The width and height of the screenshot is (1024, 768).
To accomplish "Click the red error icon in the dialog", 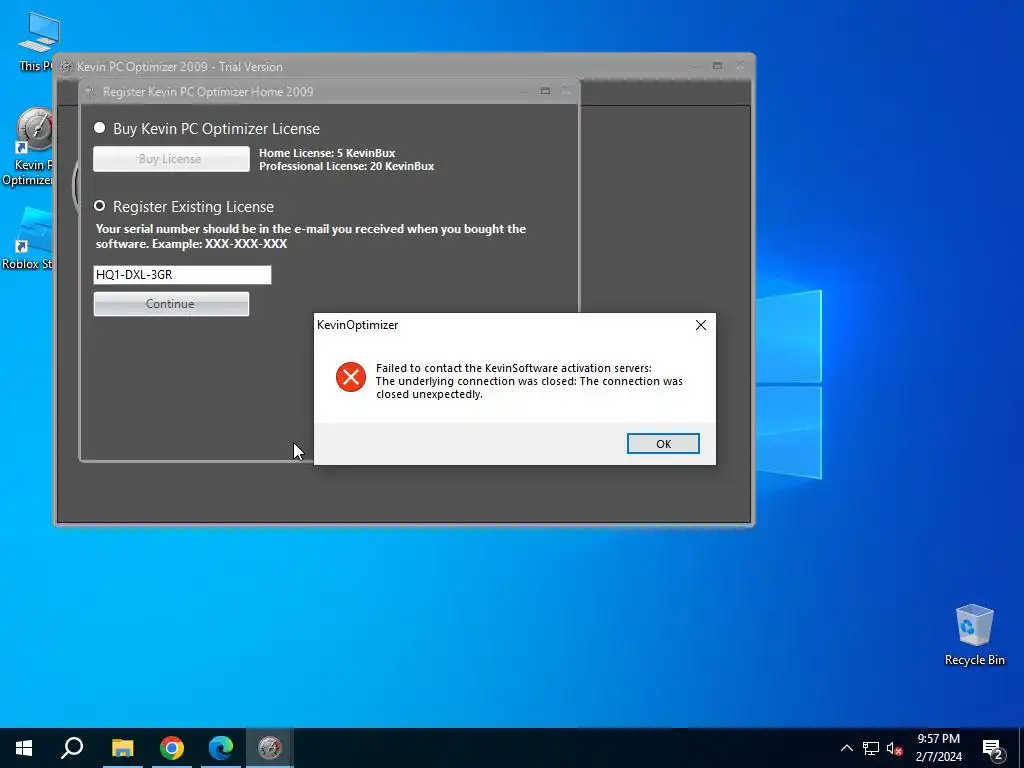I will point(351,377).
